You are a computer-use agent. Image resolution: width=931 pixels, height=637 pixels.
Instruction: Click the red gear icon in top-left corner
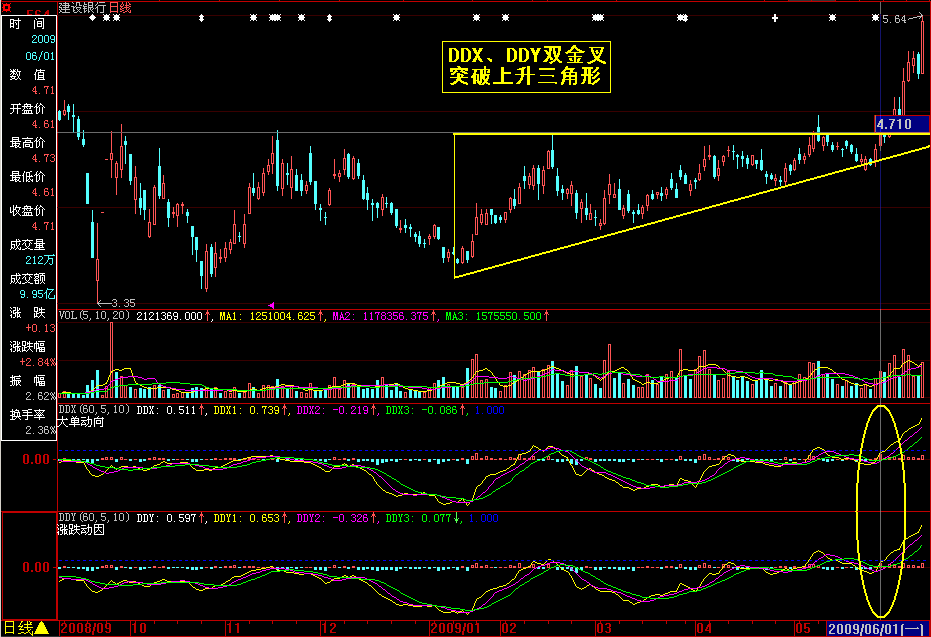(x=7, y=8)
